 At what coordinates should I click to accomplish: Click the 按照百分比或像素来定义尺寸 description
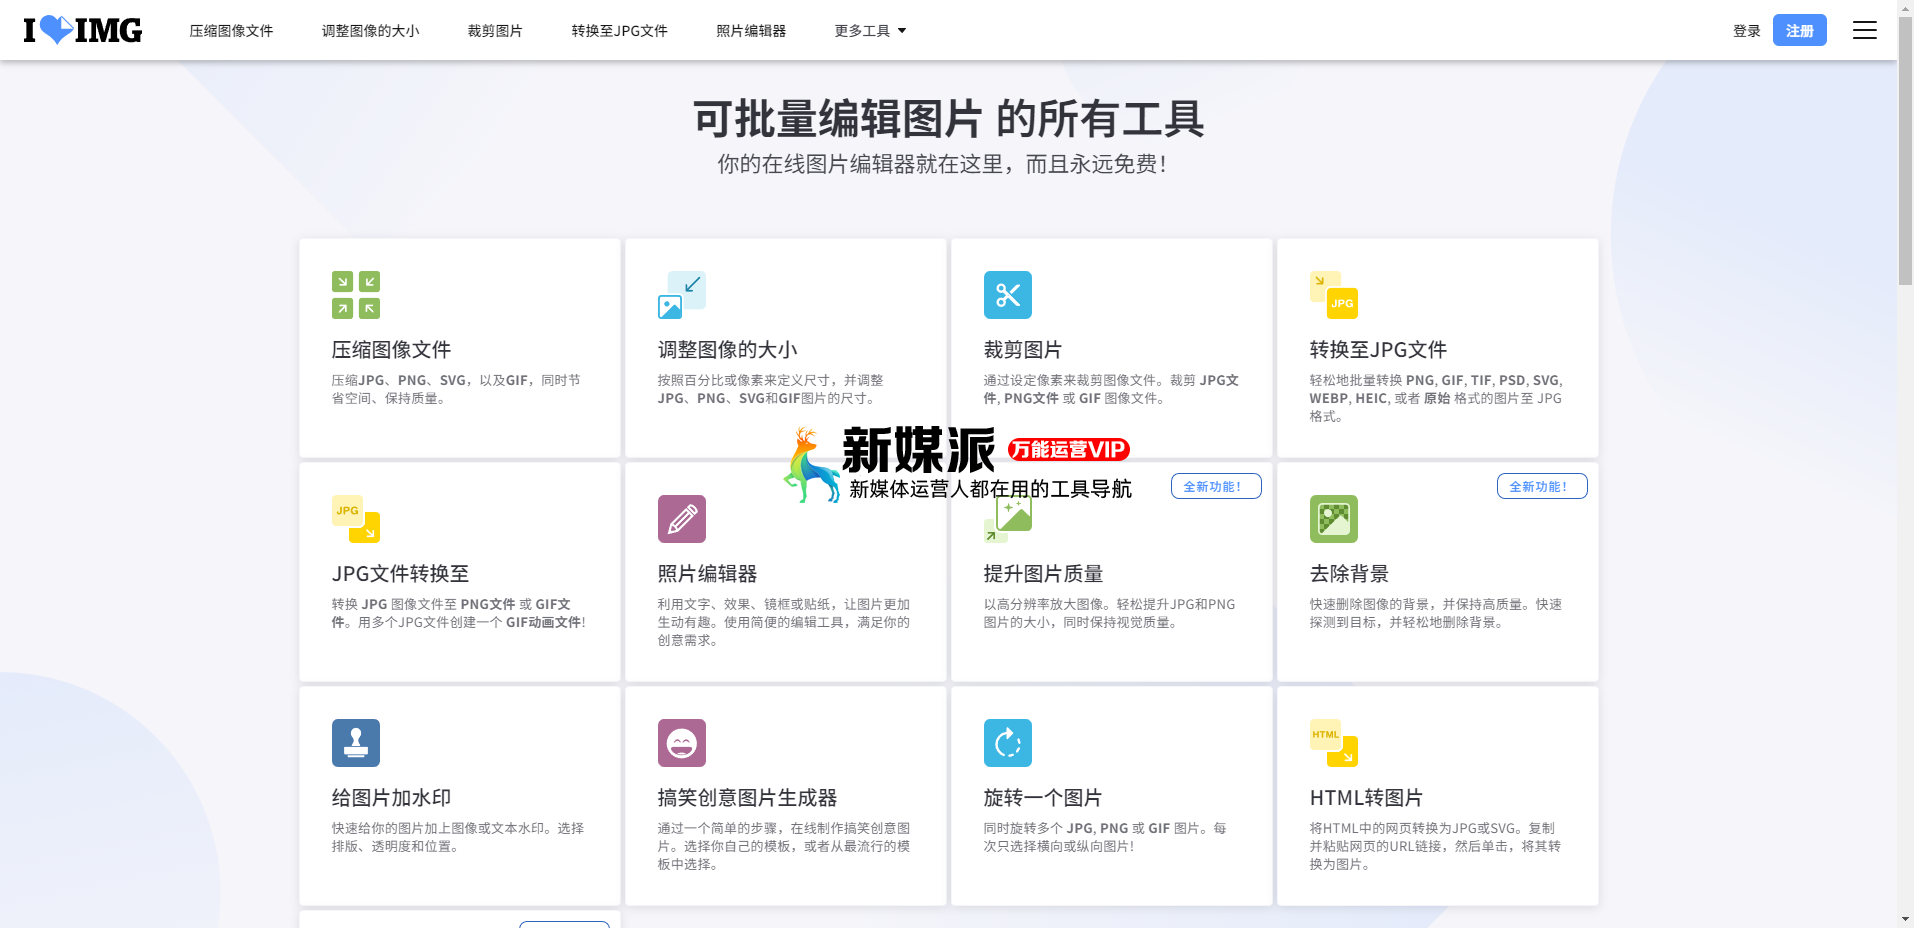click(770, 389)
